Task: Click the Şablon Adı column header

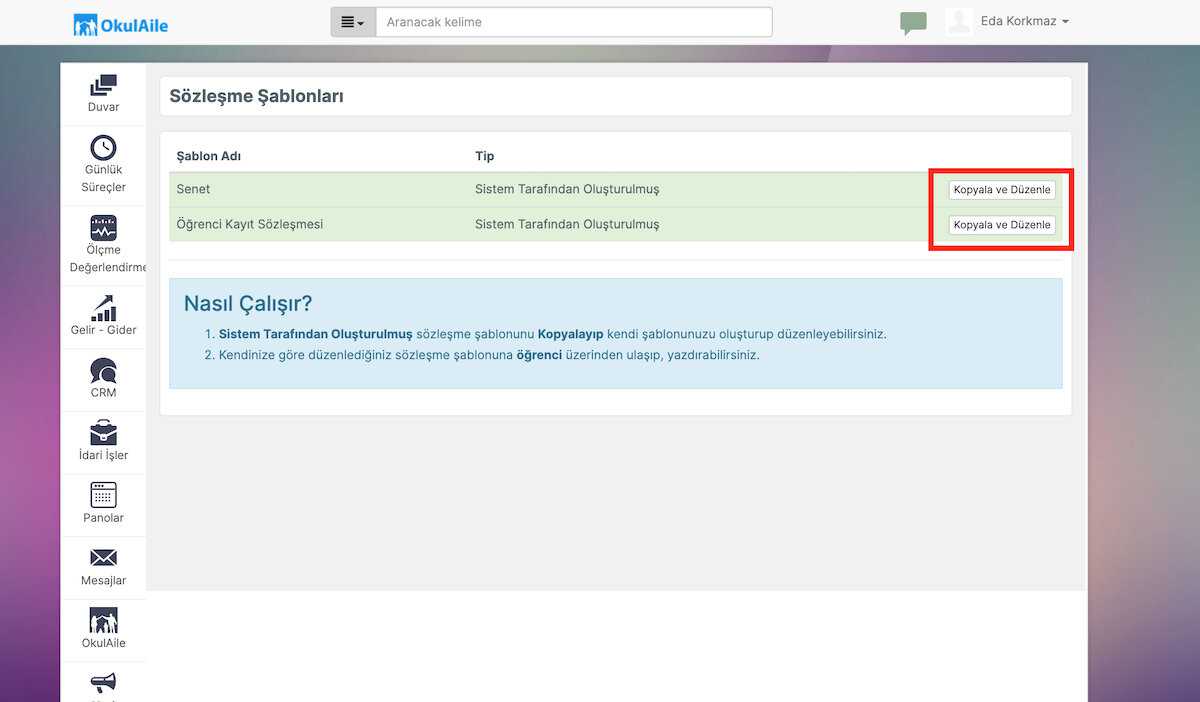Action: pyautogui.click(x=208, y=156)
